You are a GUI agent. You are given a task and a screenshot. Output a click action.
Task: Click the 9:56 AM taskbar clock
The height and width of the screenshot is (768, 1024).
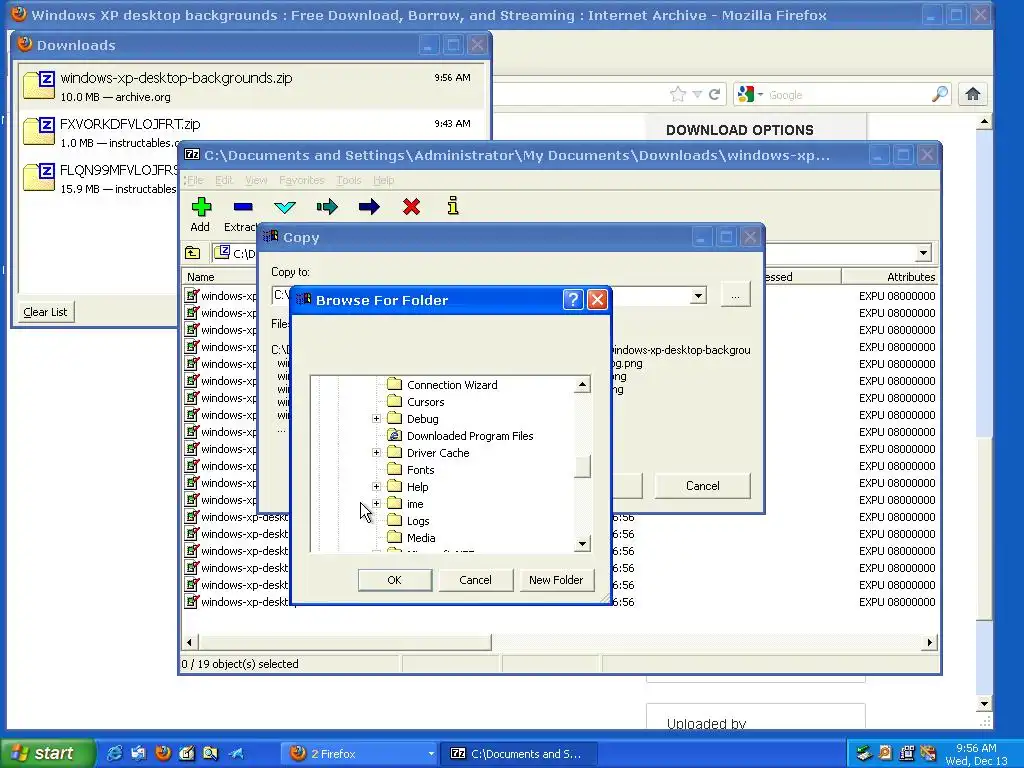976,748
